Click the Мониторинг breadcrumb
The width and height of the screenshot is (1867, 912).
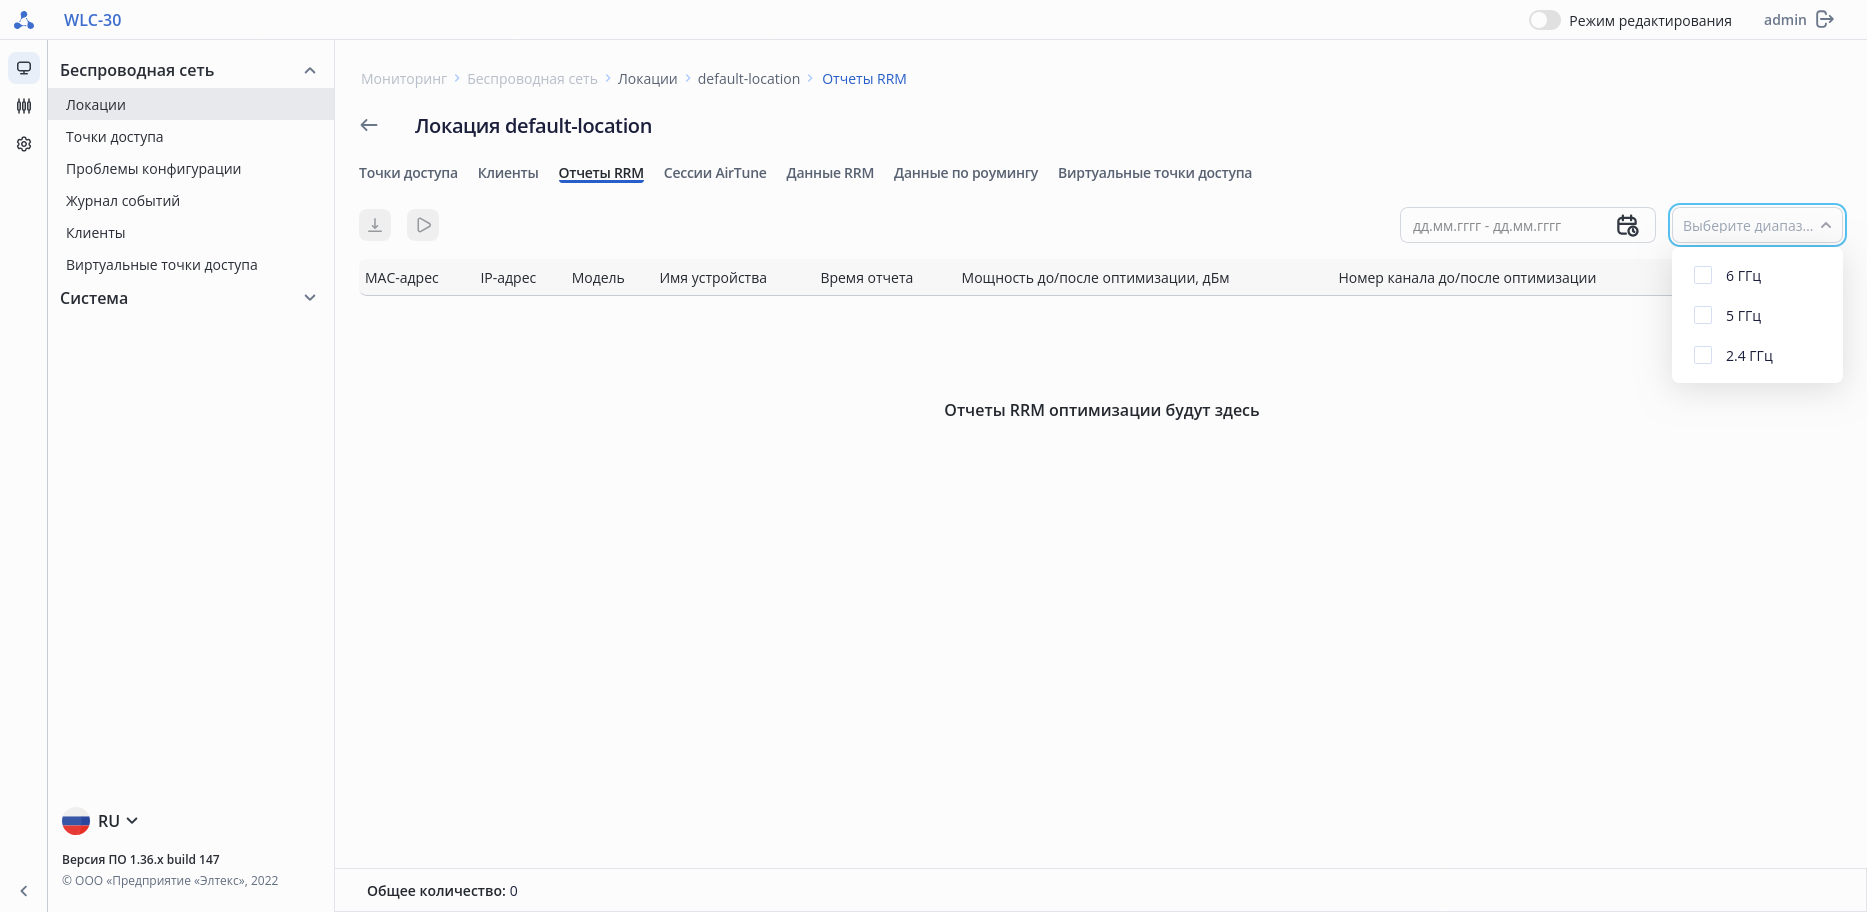click(x=404, y=79)
